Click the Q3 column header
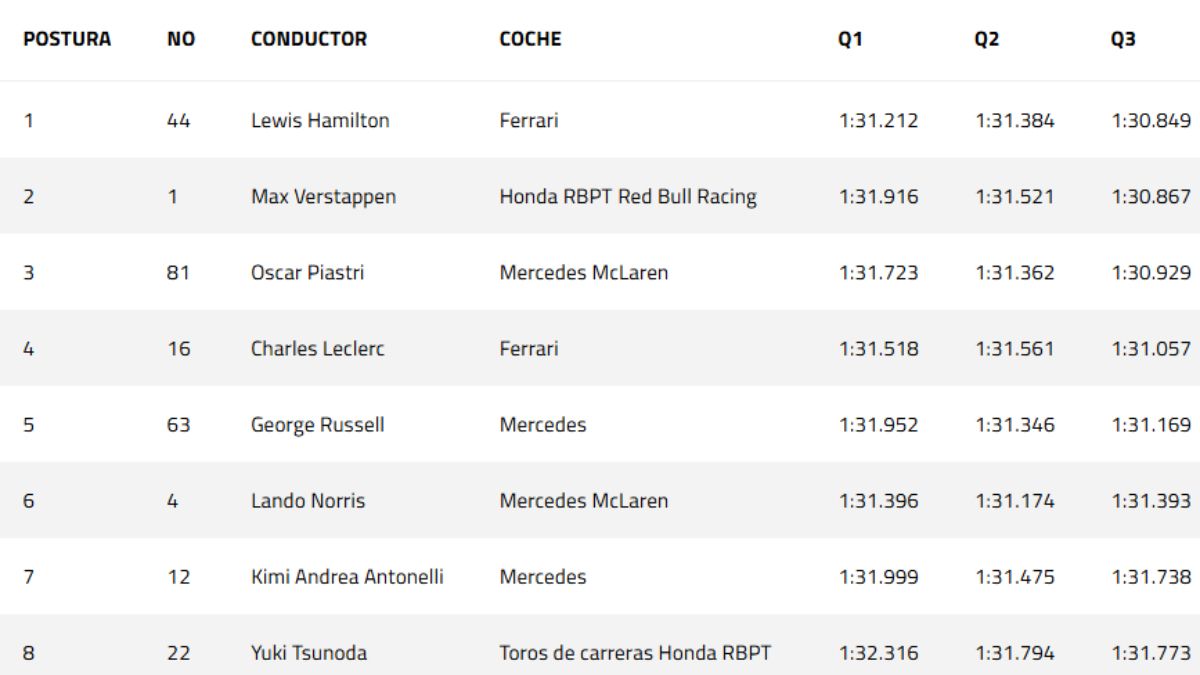 point(1123,40)
